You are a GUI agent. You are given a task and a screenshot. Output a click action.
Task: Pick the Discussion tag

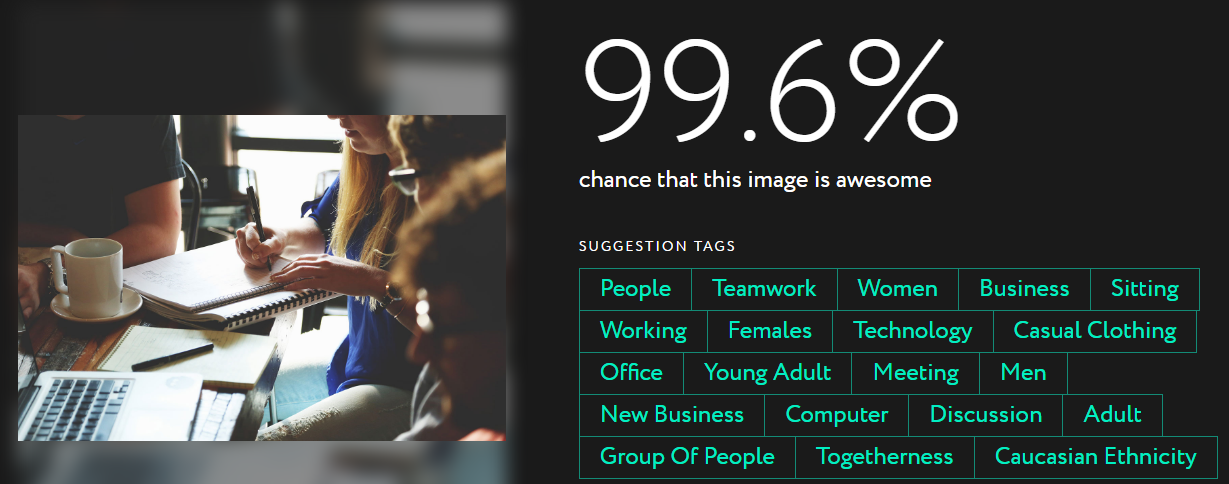[x=986, y=415]
